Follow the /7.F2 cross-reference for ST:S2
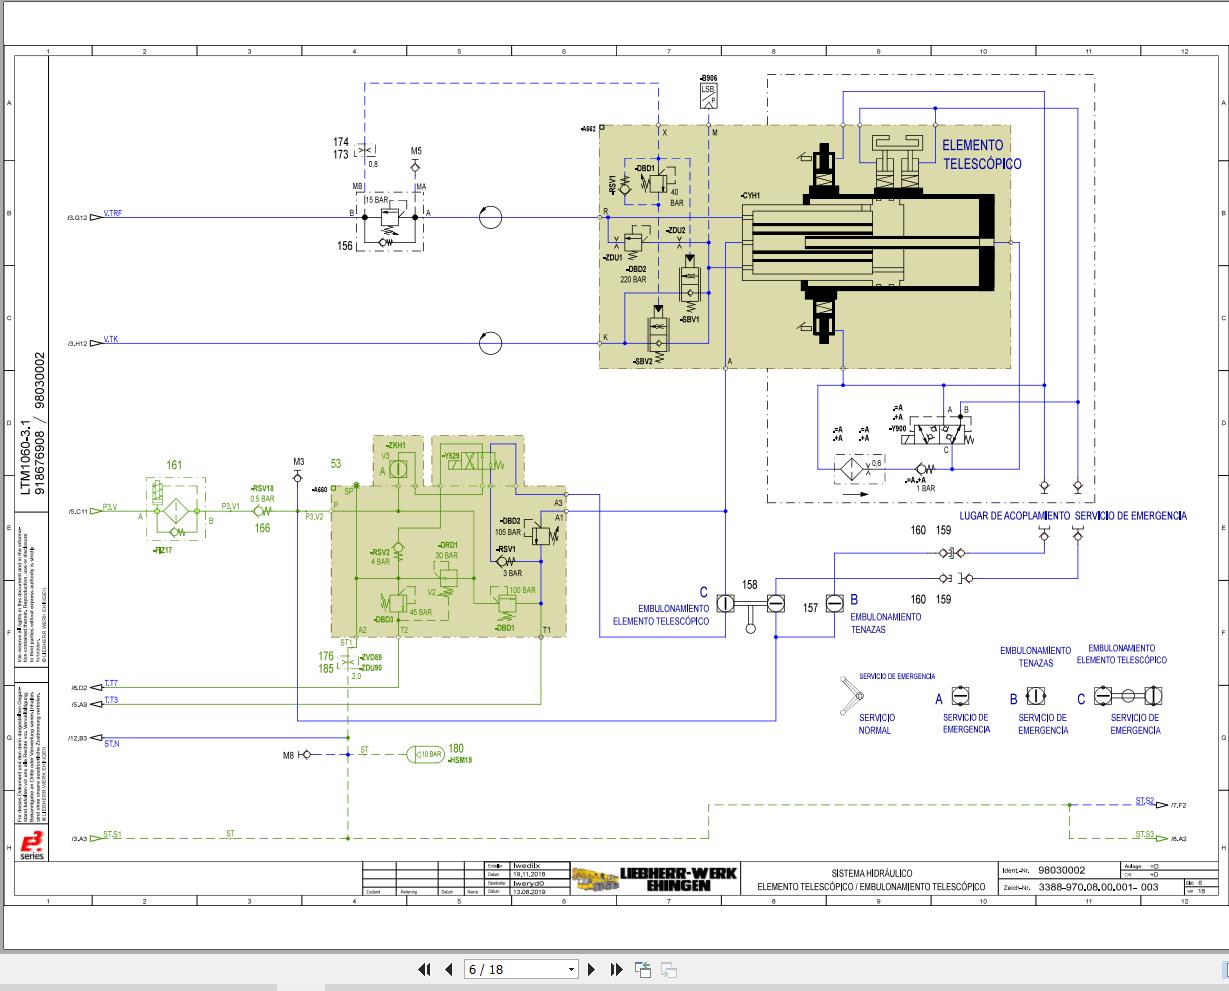 [x=1181, y=807]
